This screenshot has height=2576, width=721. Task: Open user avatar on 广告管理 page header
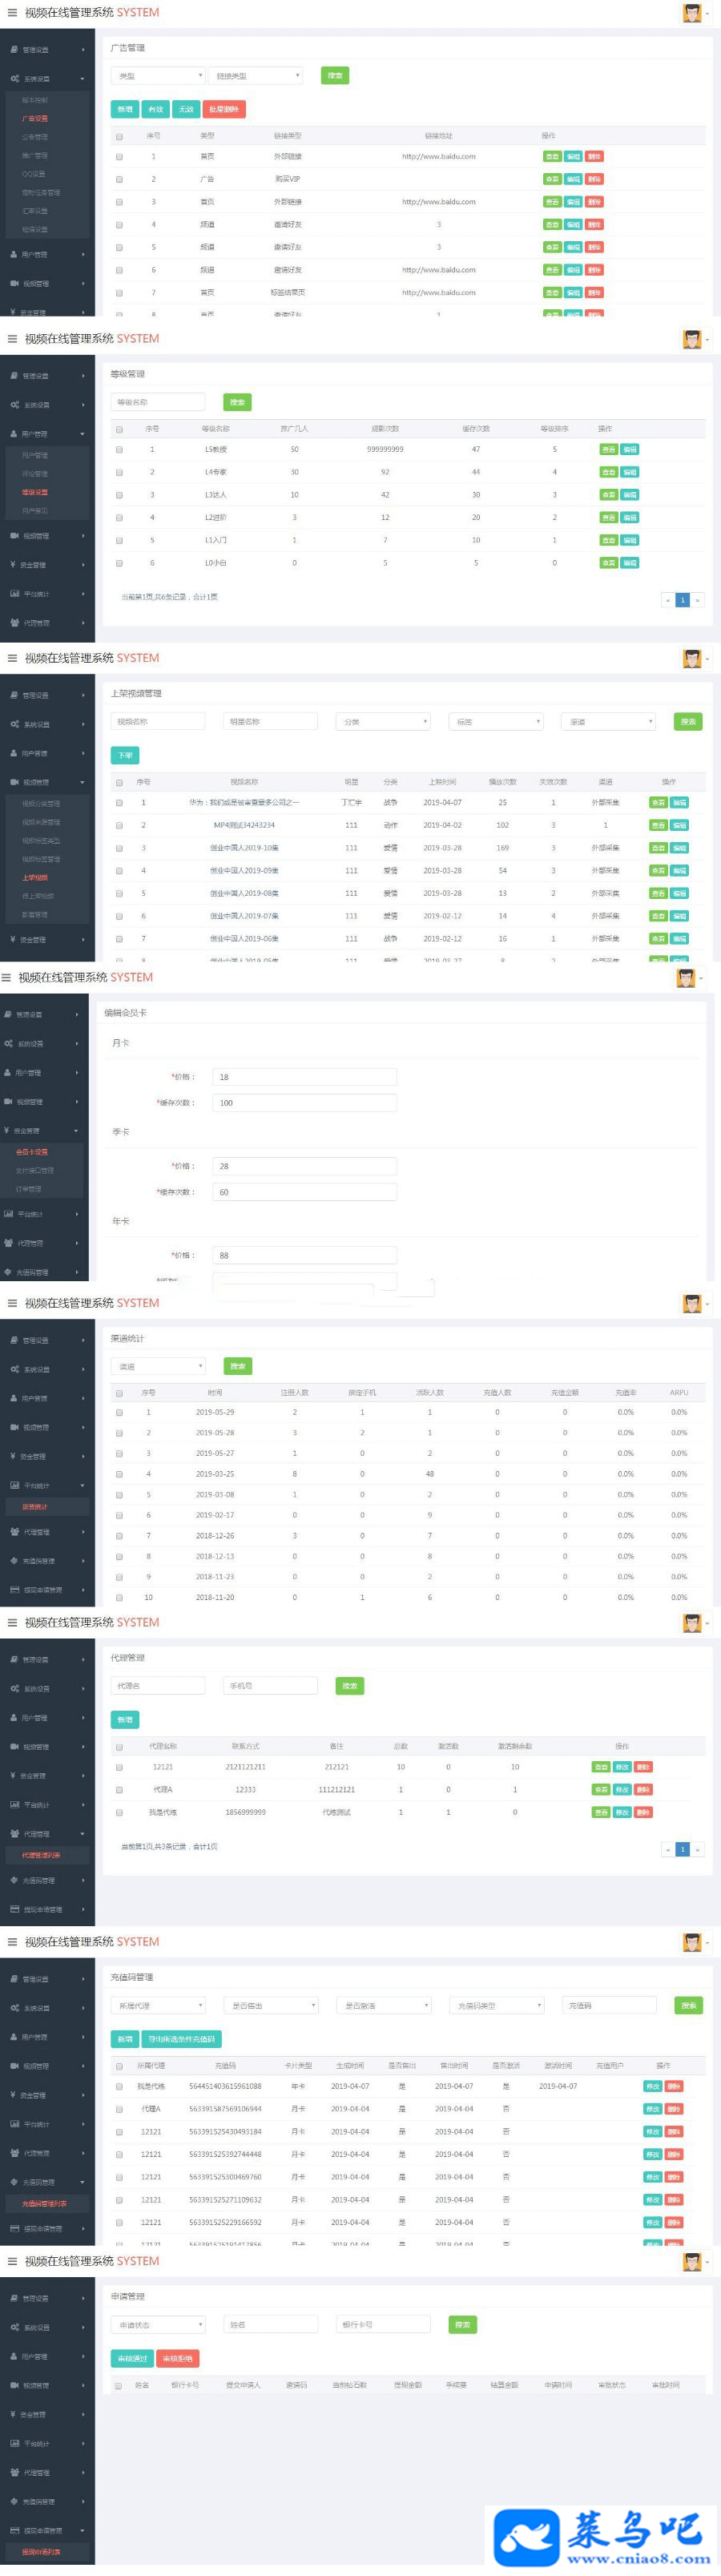691,13
